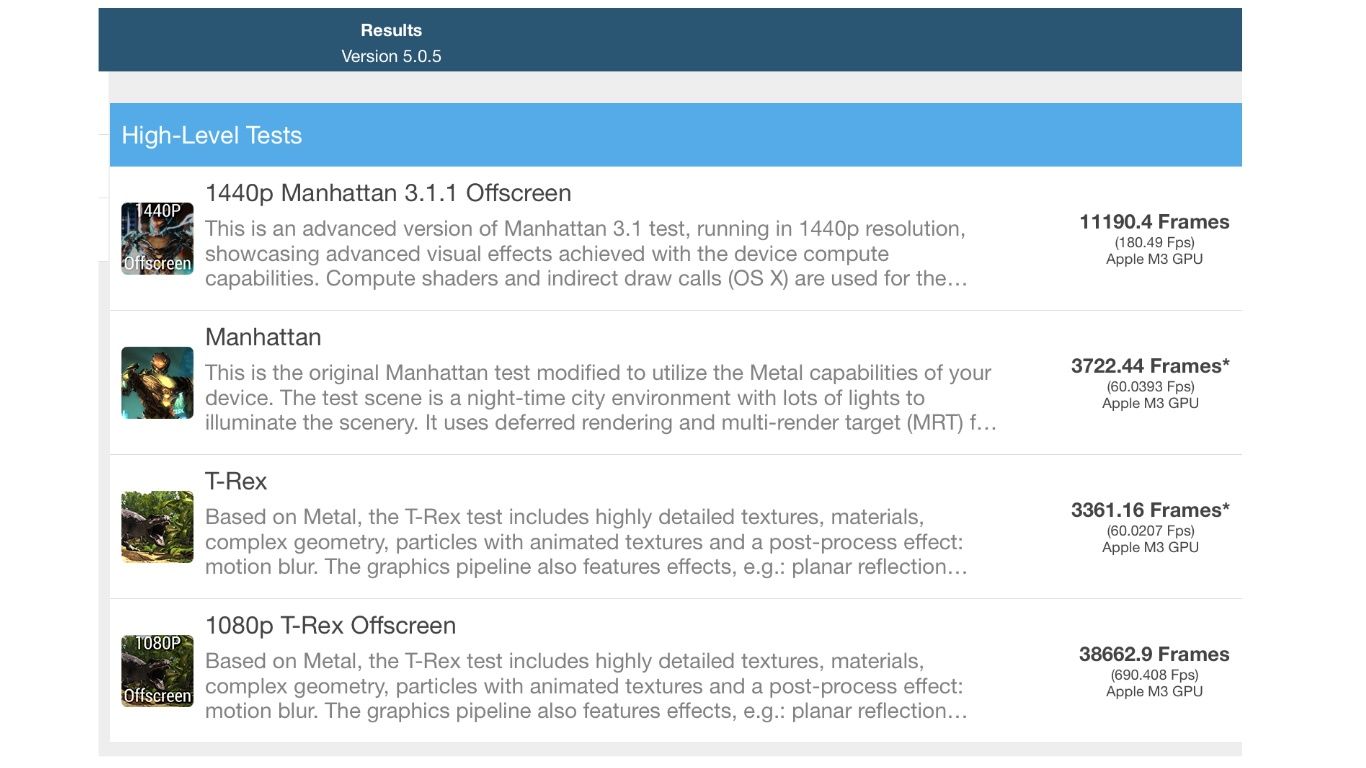
Task: Click the Manhattan night-time city description
Action: [601, 398]
